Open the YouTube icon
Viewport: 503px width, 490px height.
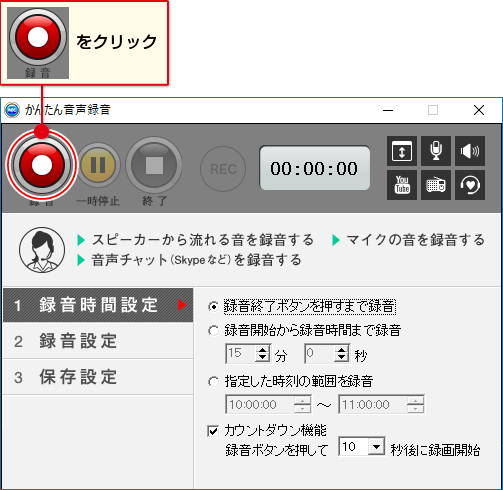pyautogui.click(x=402, y=185)
